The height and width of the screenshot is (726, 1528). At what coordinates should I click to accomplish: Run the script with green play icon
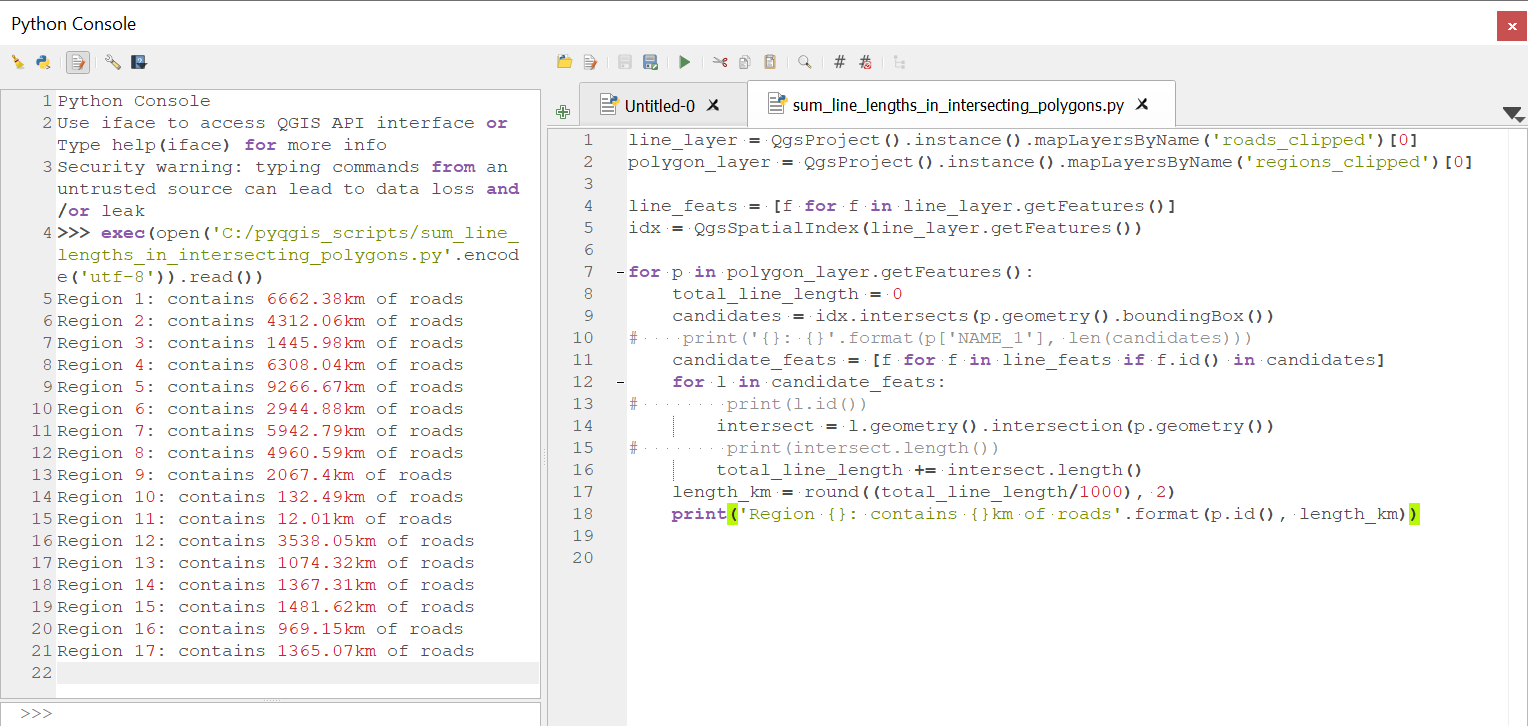click(x=684, y=62)
